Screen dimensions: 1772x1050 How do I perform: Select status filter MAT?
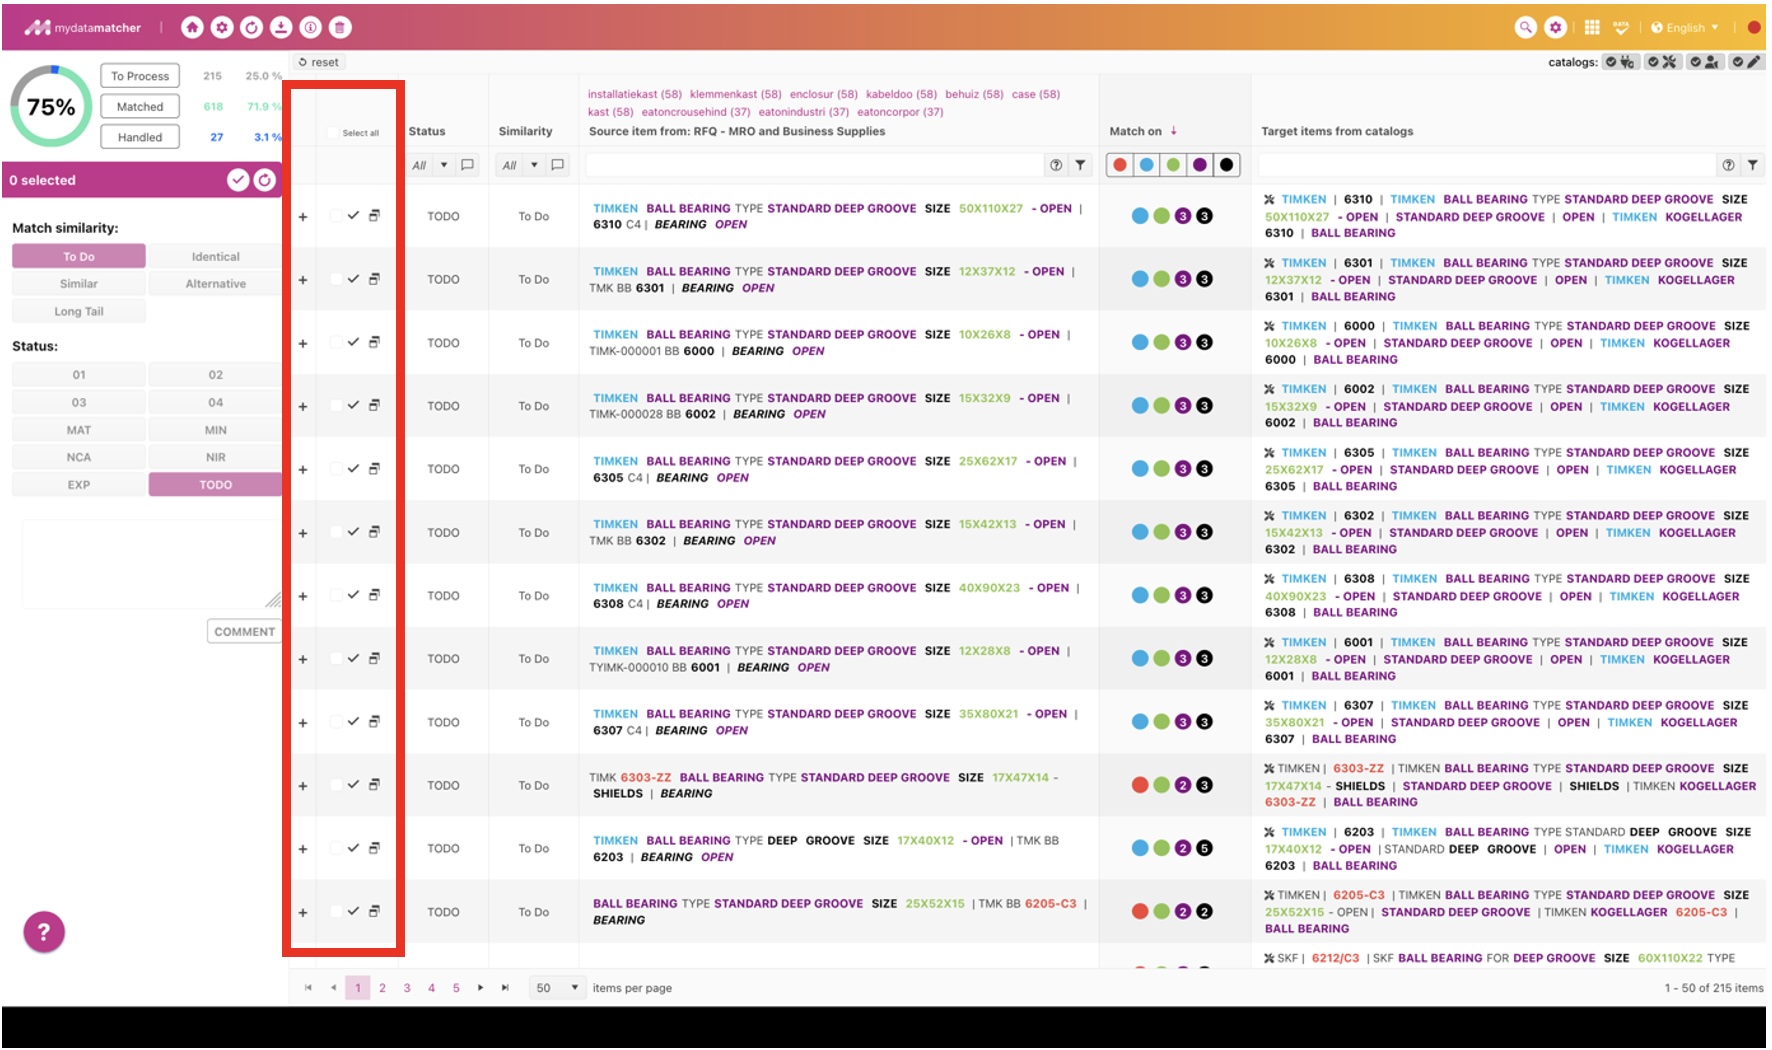coord(79,430)
